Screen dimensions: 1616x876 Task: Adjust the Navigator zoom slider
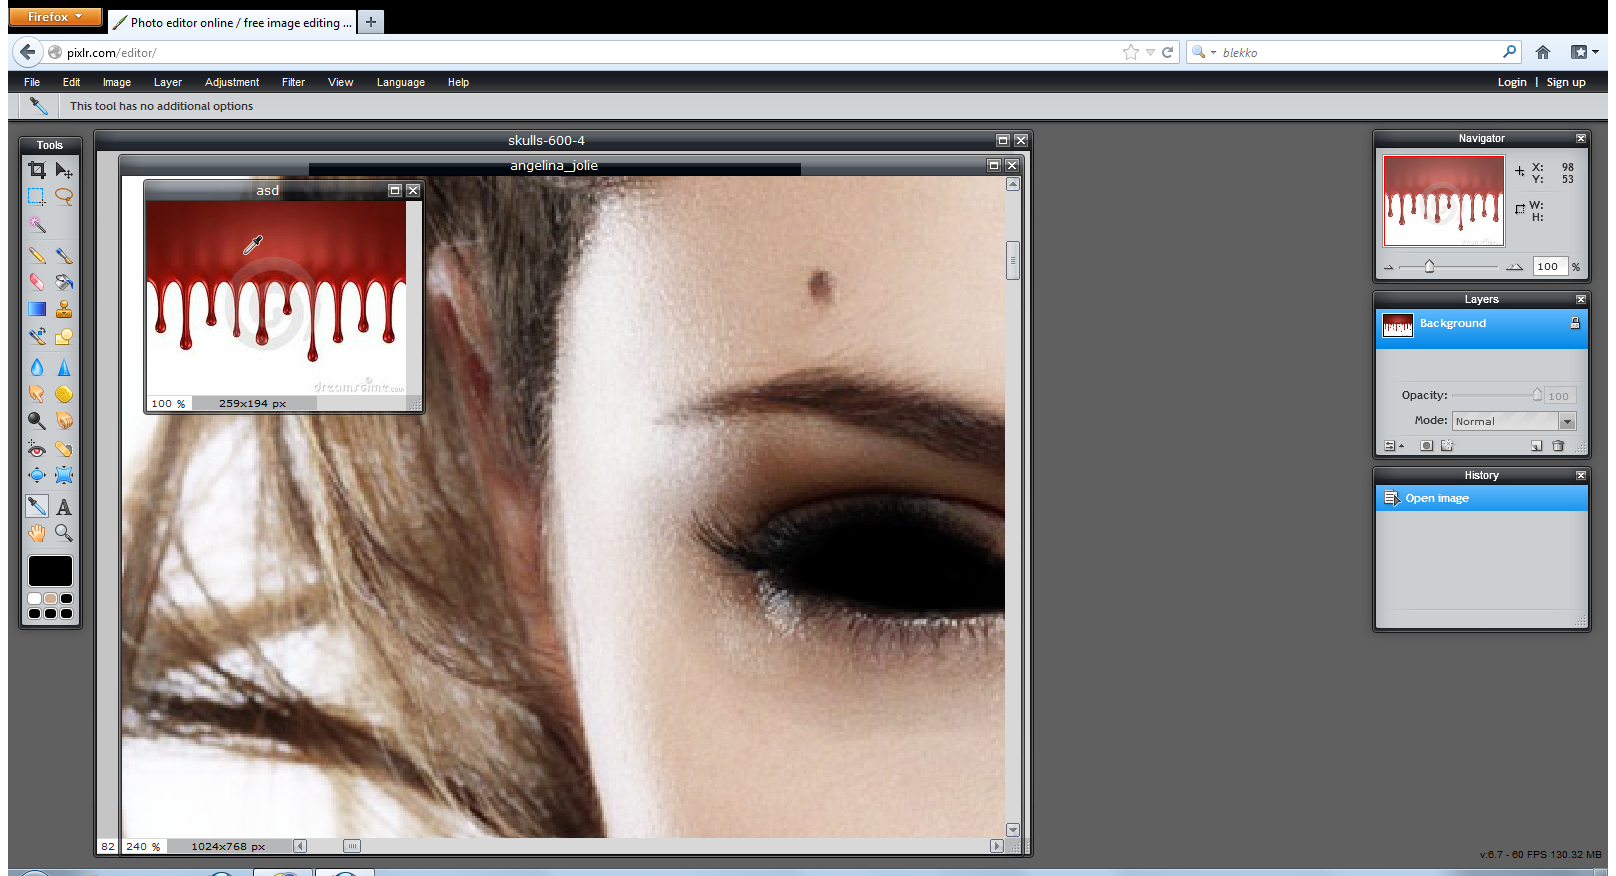click(1429, 266)
